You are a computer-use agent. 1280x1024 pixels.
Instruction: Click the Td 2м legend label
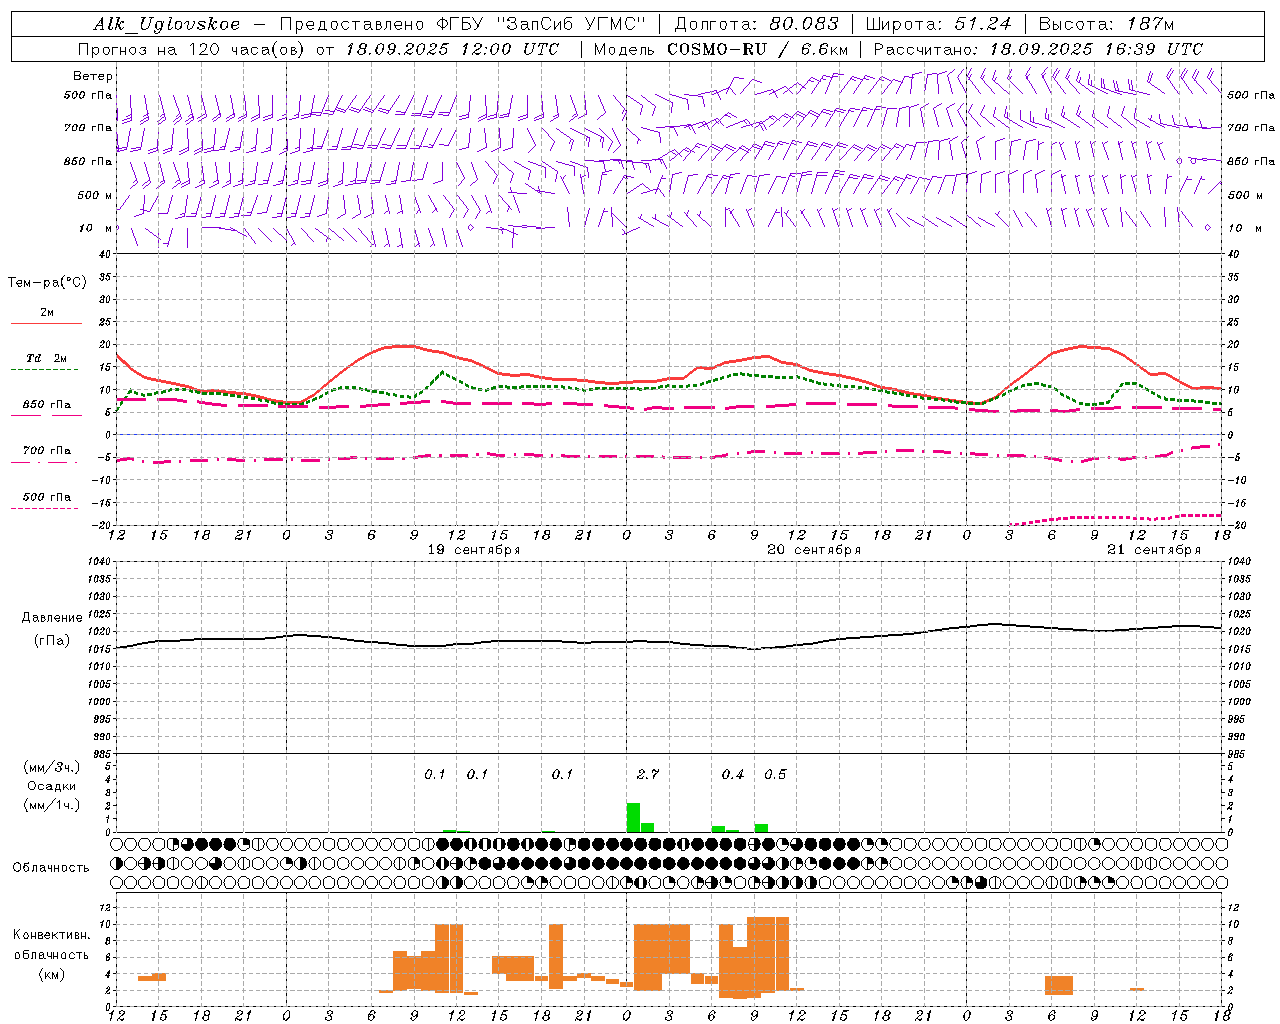point(47,358)
